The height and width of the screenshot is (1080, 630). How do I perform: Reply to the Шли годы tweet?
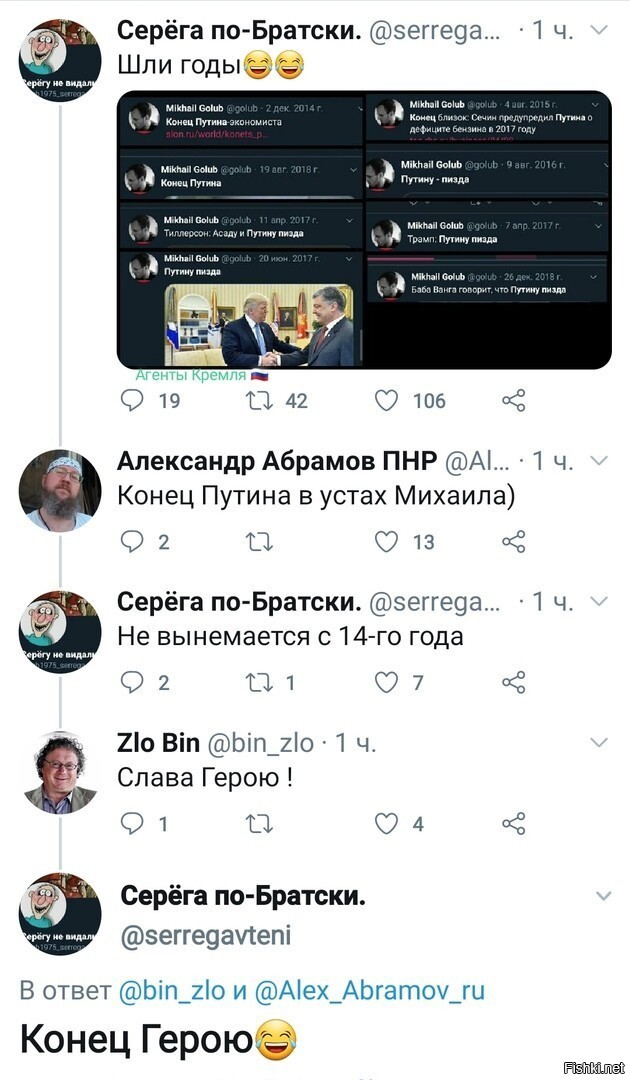click(x=132, y=400)
